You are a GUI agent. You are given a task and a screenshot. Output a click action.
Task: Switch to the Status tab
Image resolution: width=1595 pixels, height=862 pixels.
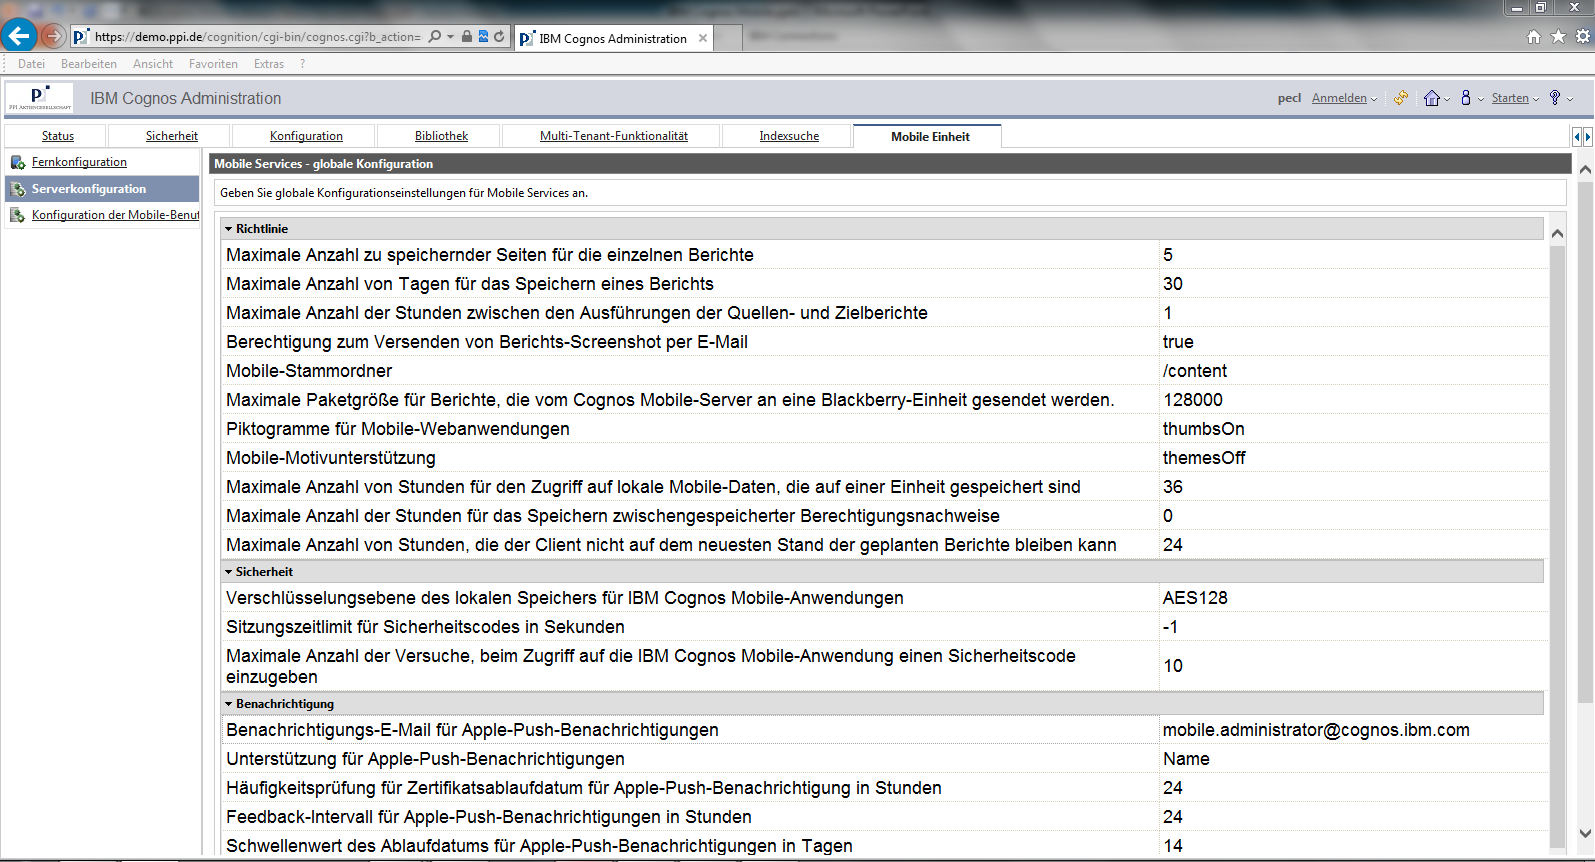57,136
